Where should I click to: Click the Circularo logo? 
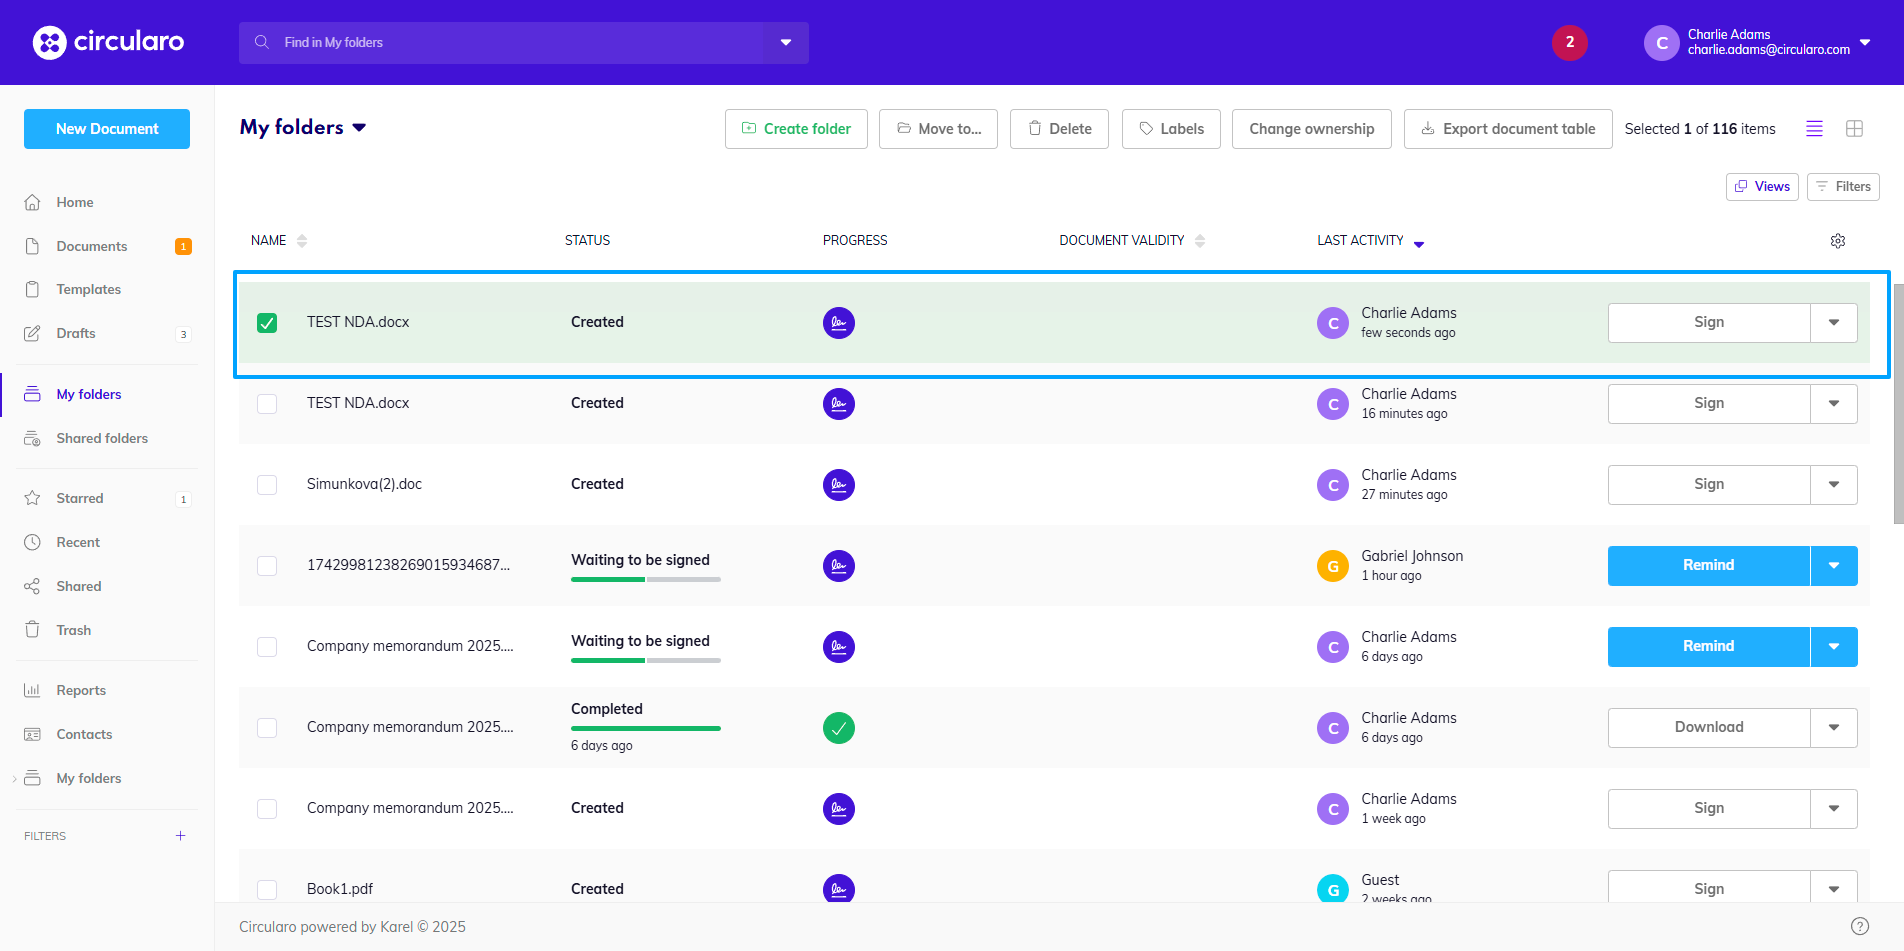108,42
